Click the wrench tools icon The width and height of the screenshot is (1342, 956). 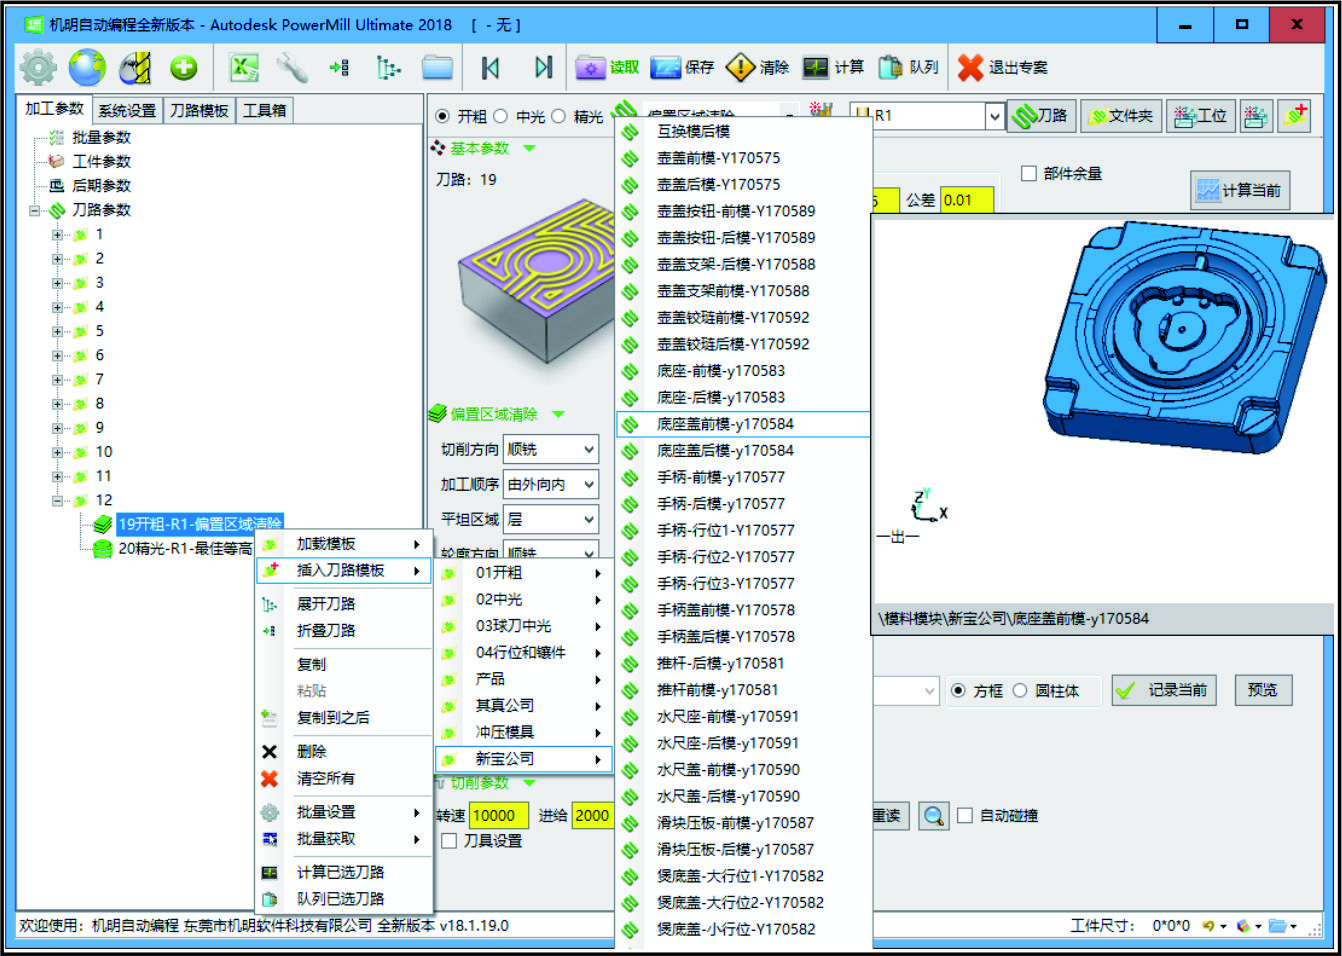tap(291, 67)
